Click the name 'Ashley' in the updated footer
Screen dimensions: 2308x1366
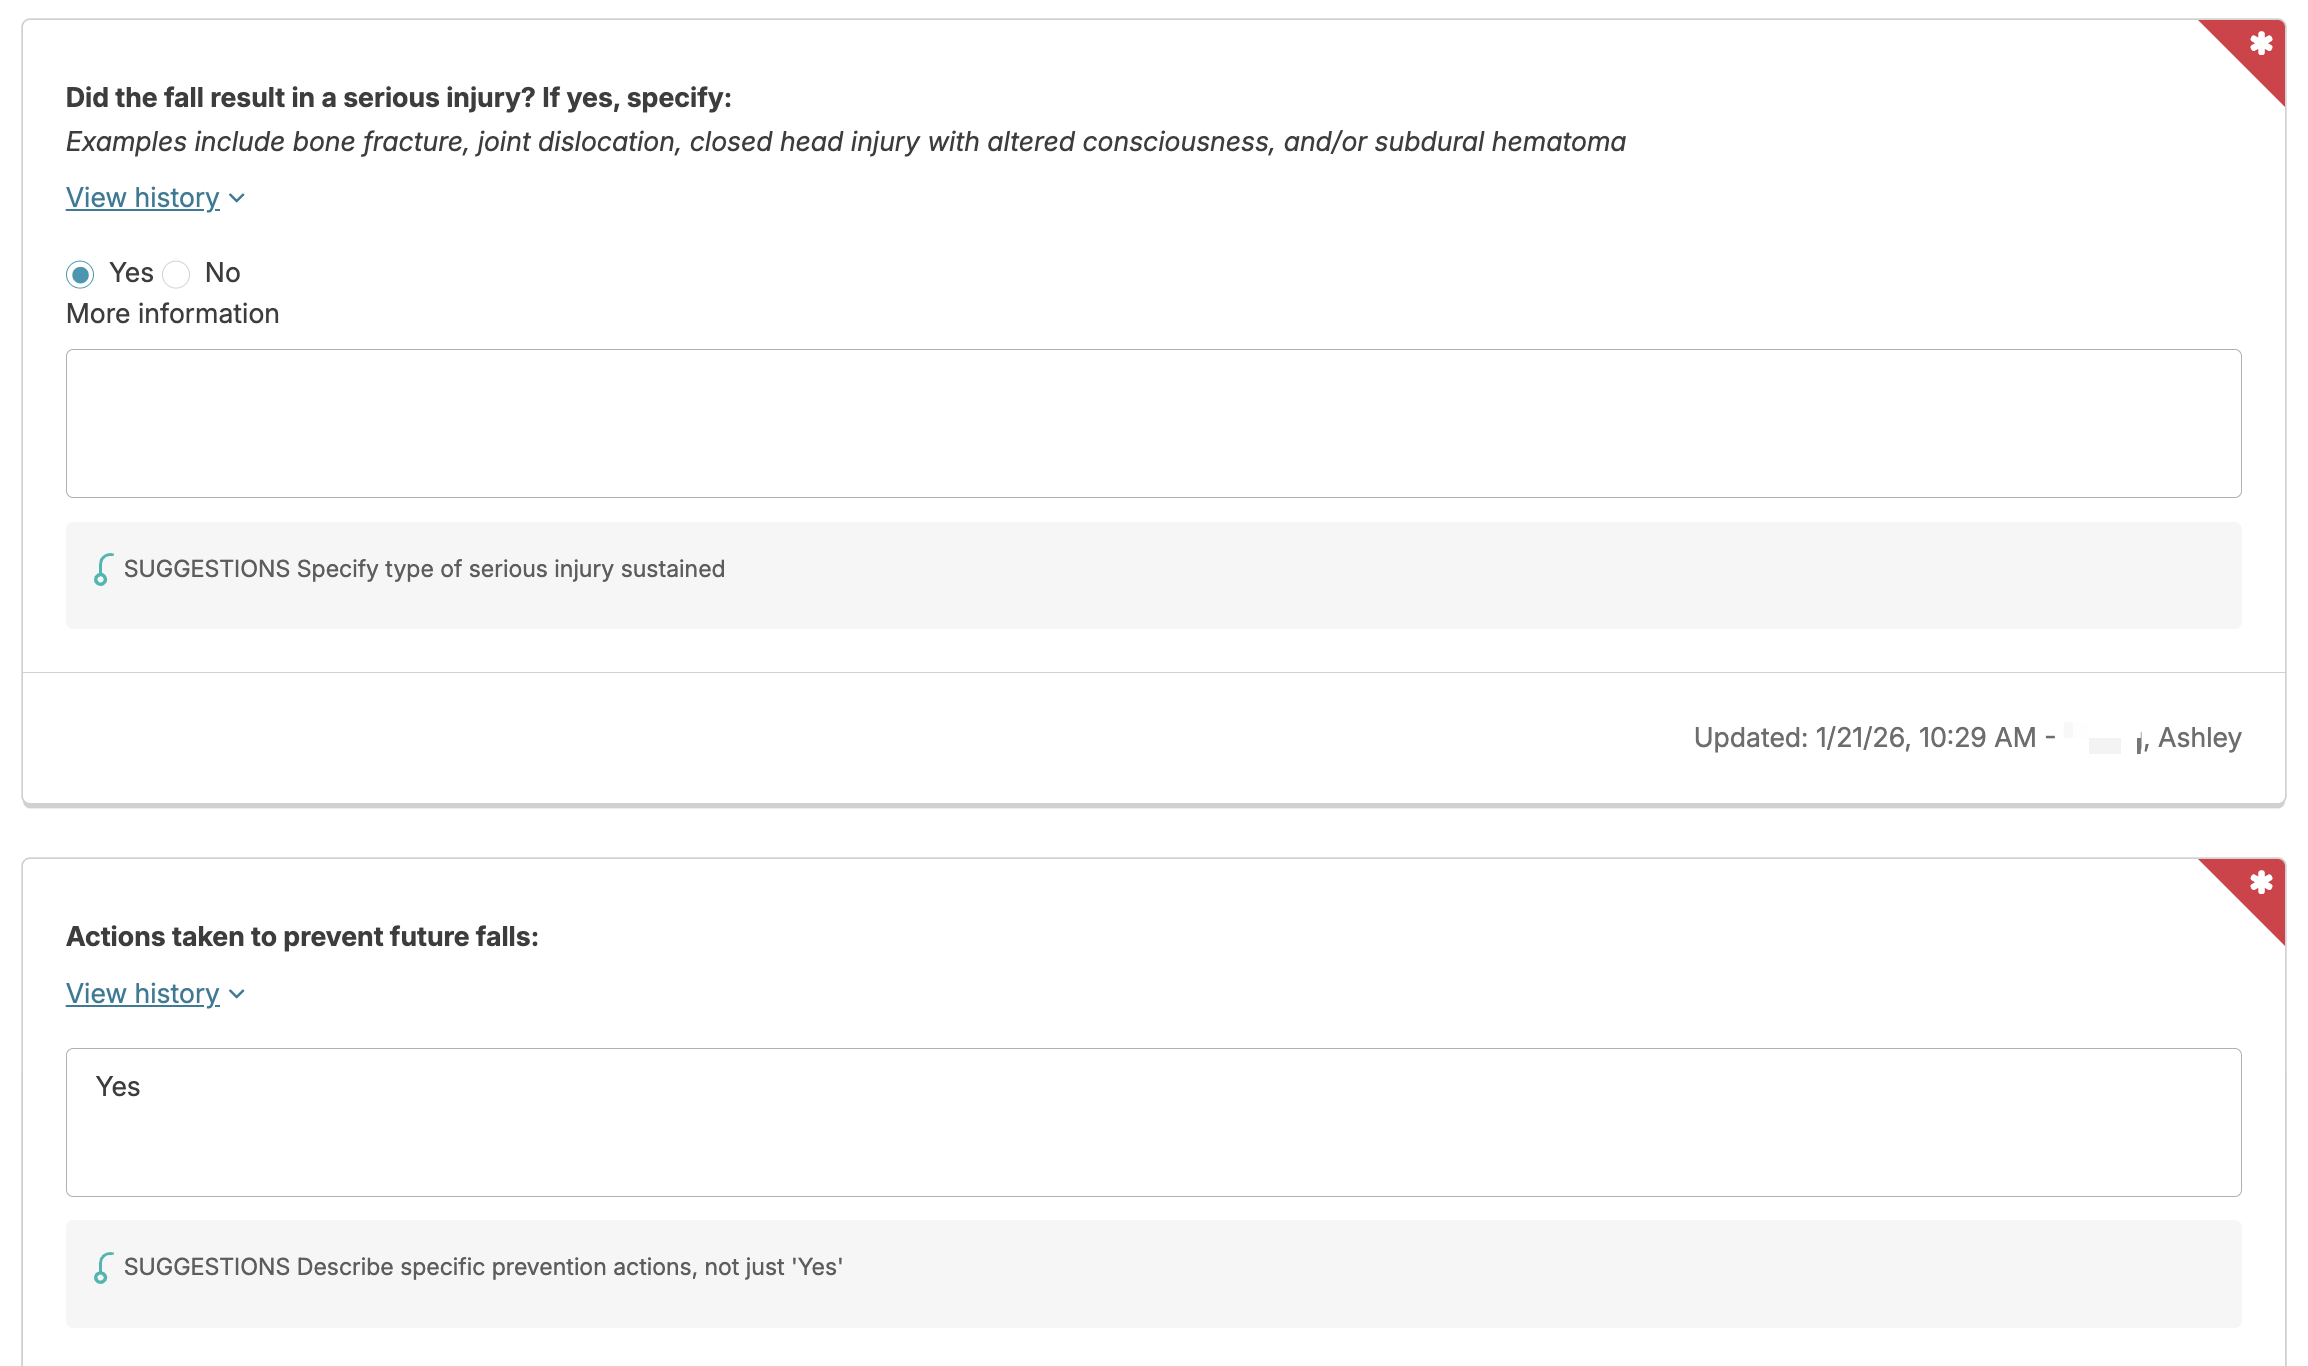[2199, 738]
